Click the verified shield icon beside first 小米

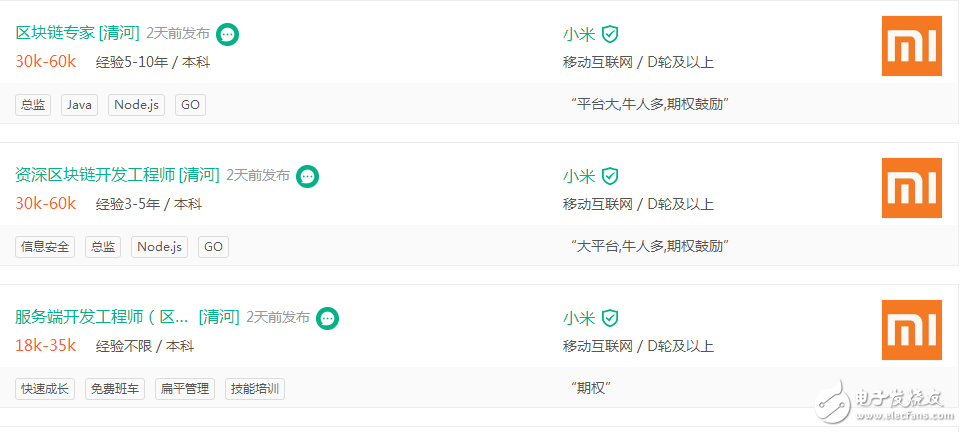(609, 34)
